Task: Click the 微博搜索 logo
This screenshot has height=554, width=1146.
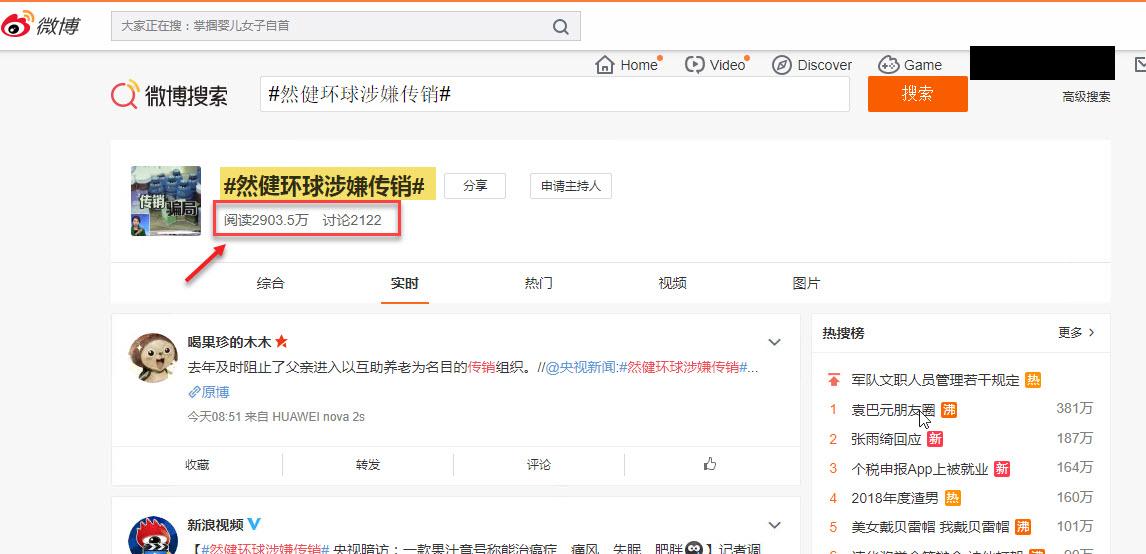Action: coord(170,95)
